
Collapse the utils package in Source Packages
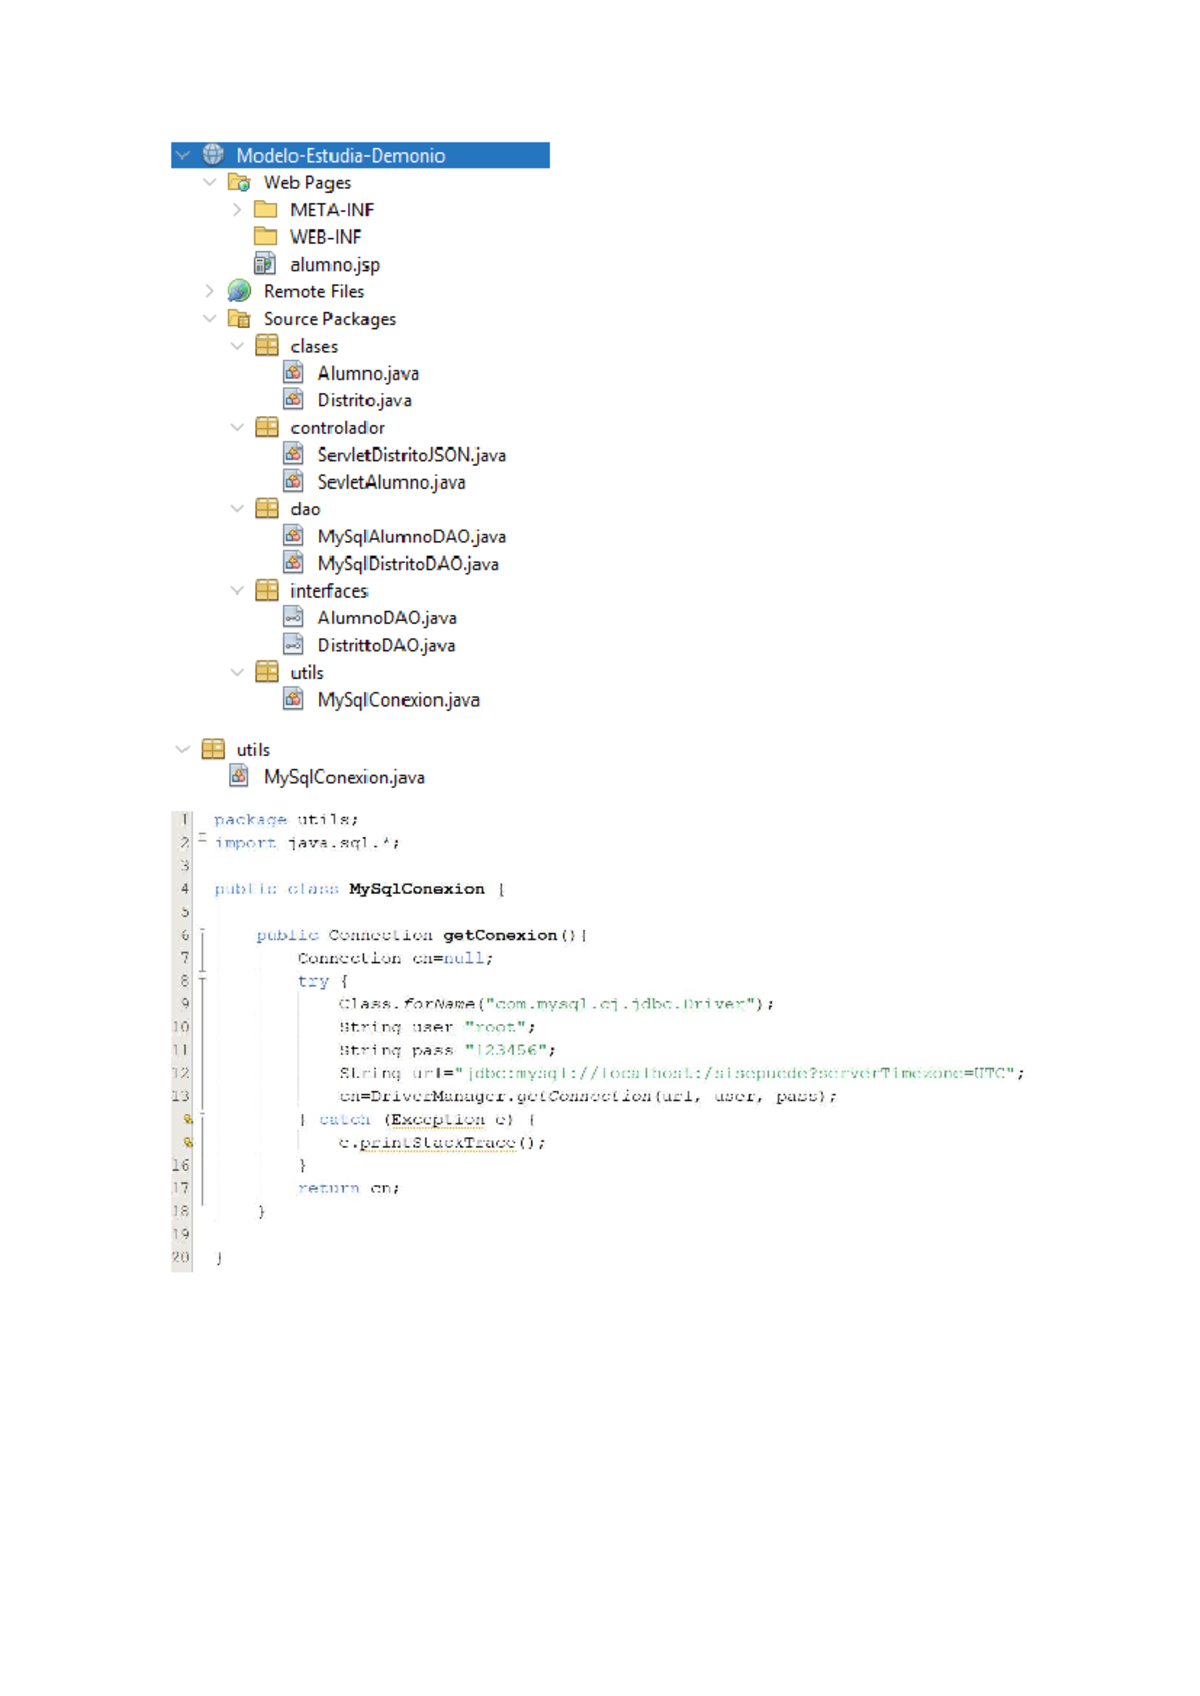[x=237, y=672]
